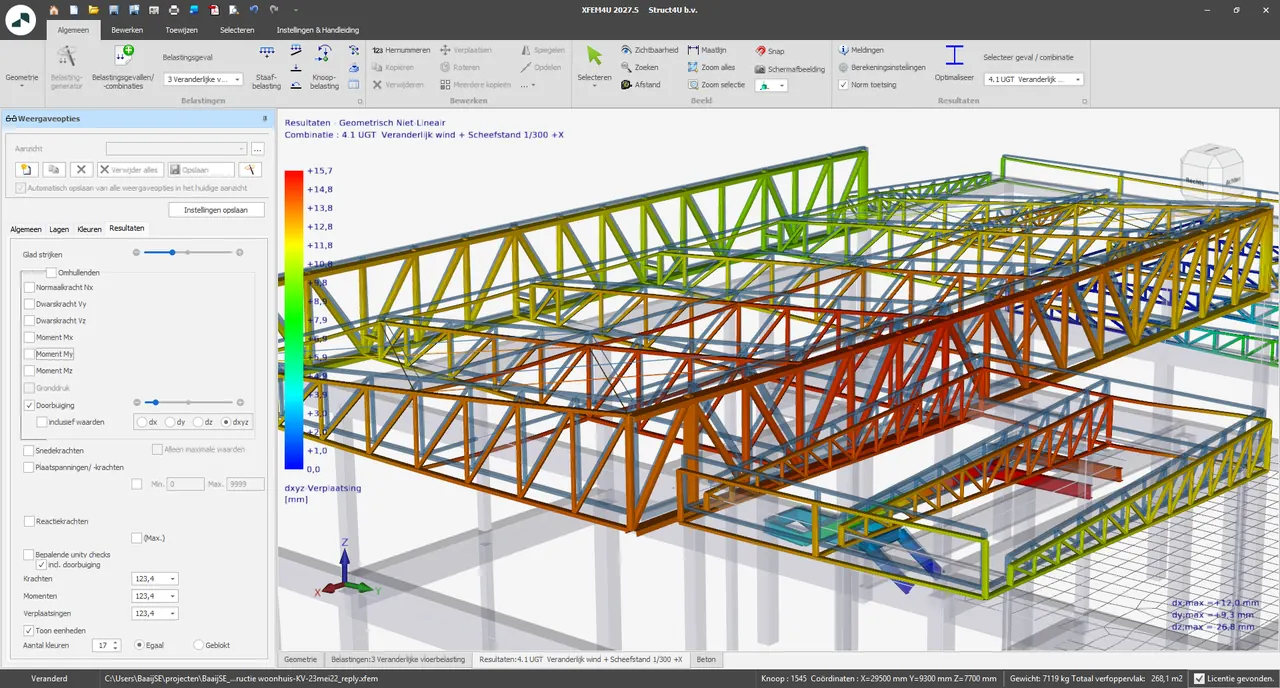Enable Reactiekrachten checkbox
Screen dimensions: 1280x688
point(28,521)
